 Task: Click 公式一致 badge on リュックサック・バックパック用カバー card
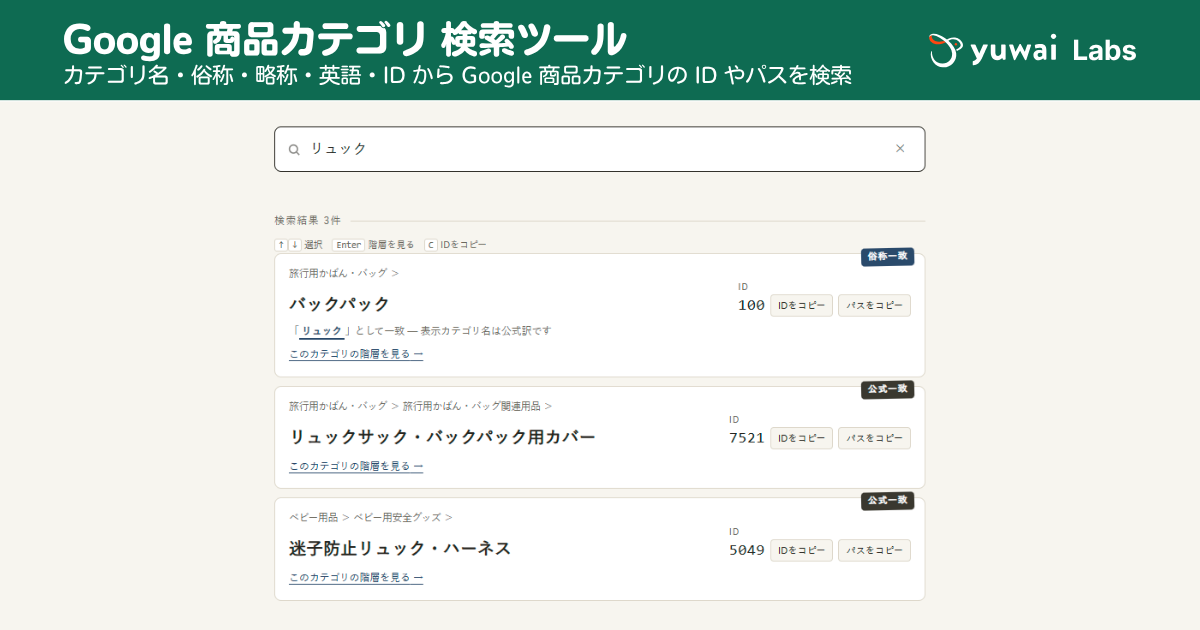(x=888, y=389)
